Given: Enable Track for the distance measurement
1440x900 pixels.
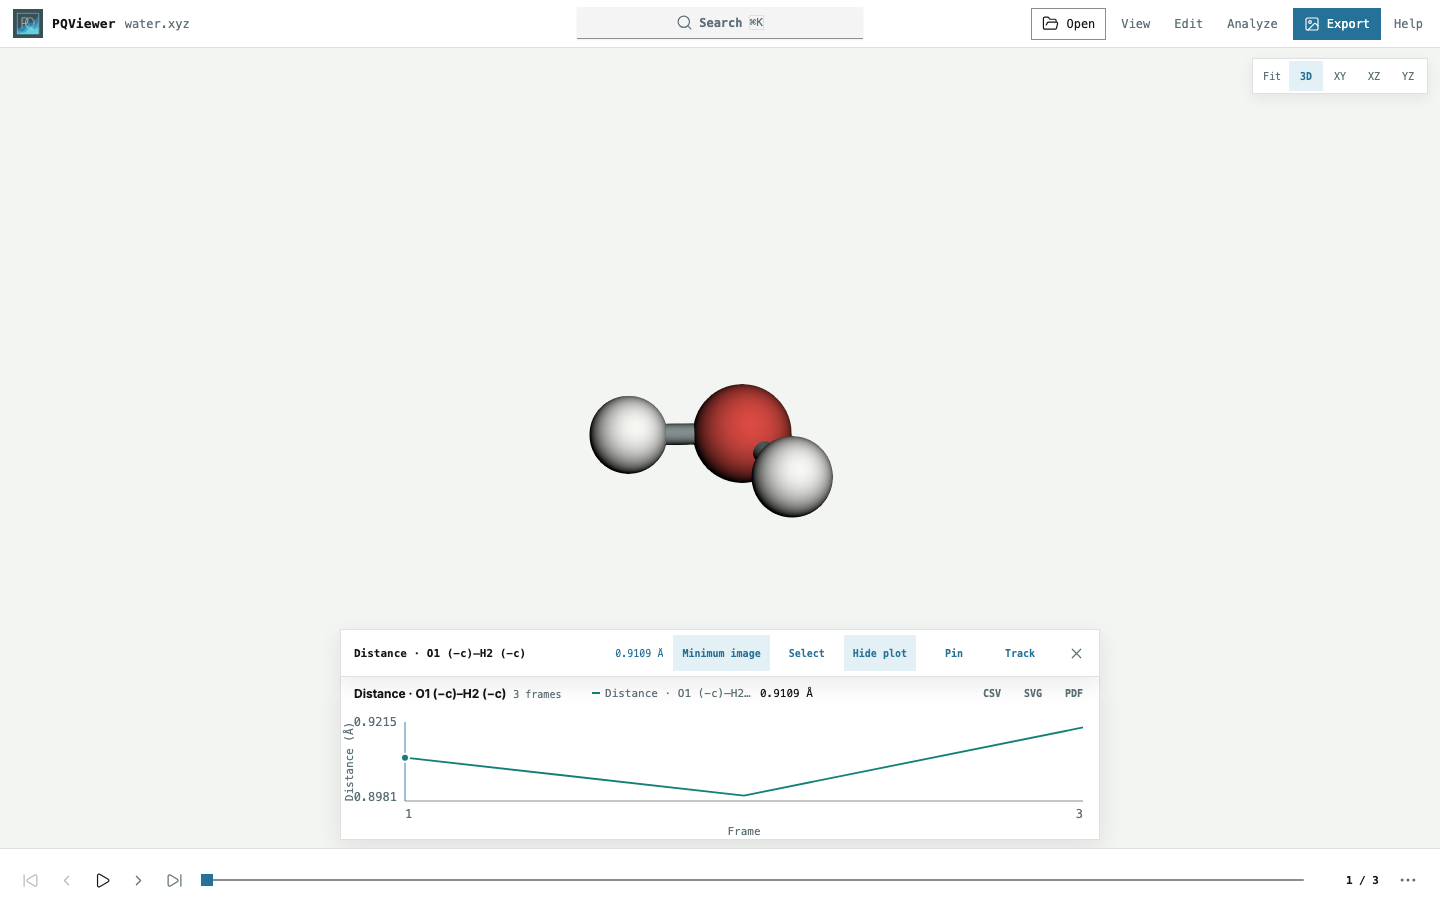Looking at the screenshot, I should point(1020,653).
